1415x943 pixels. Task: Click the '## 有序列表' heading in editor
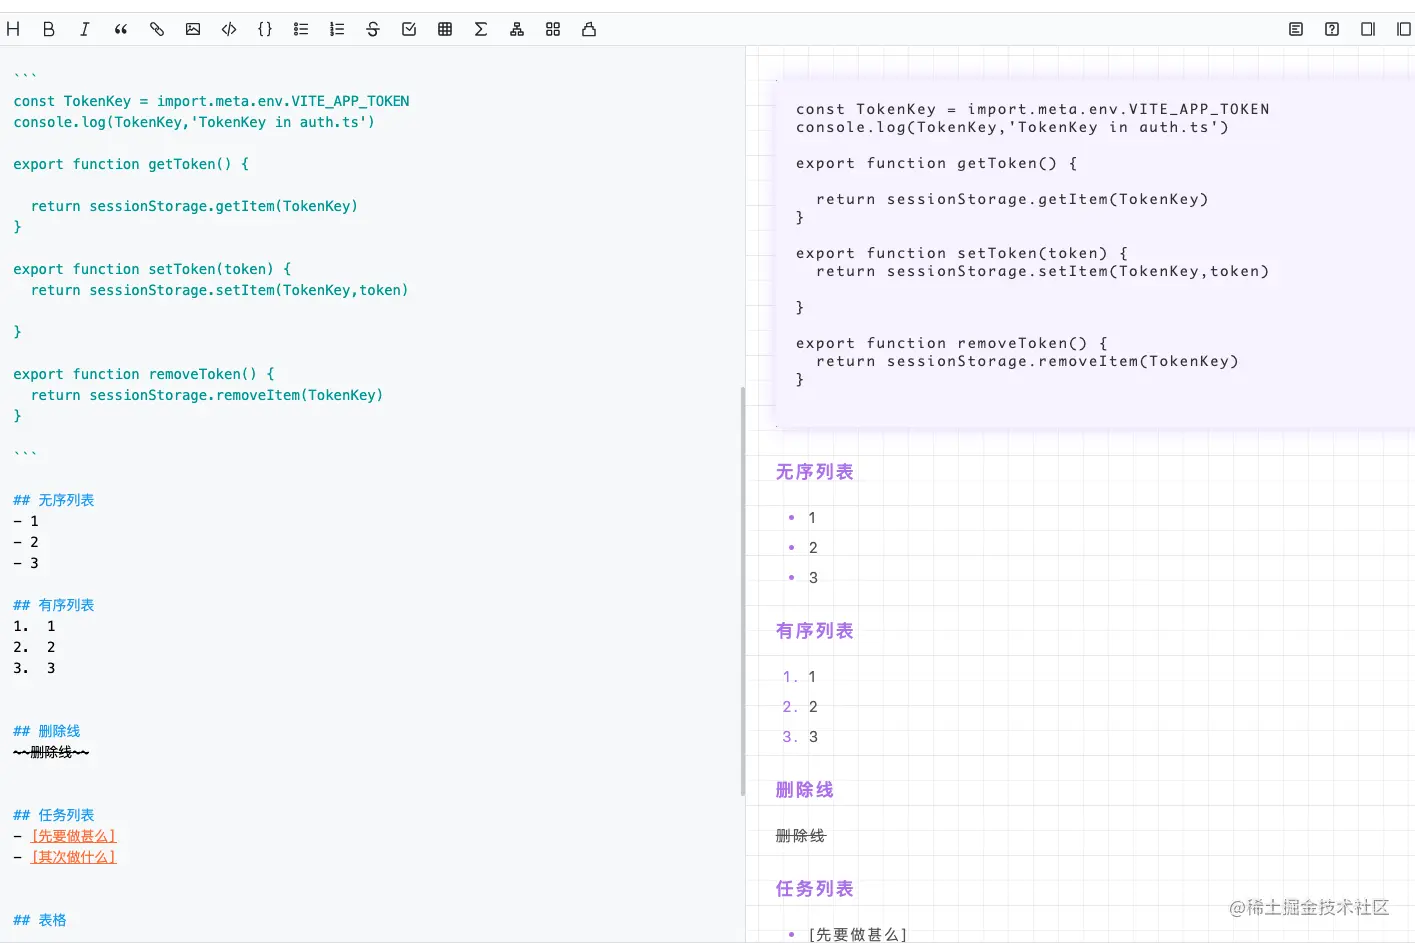[54, 605]
